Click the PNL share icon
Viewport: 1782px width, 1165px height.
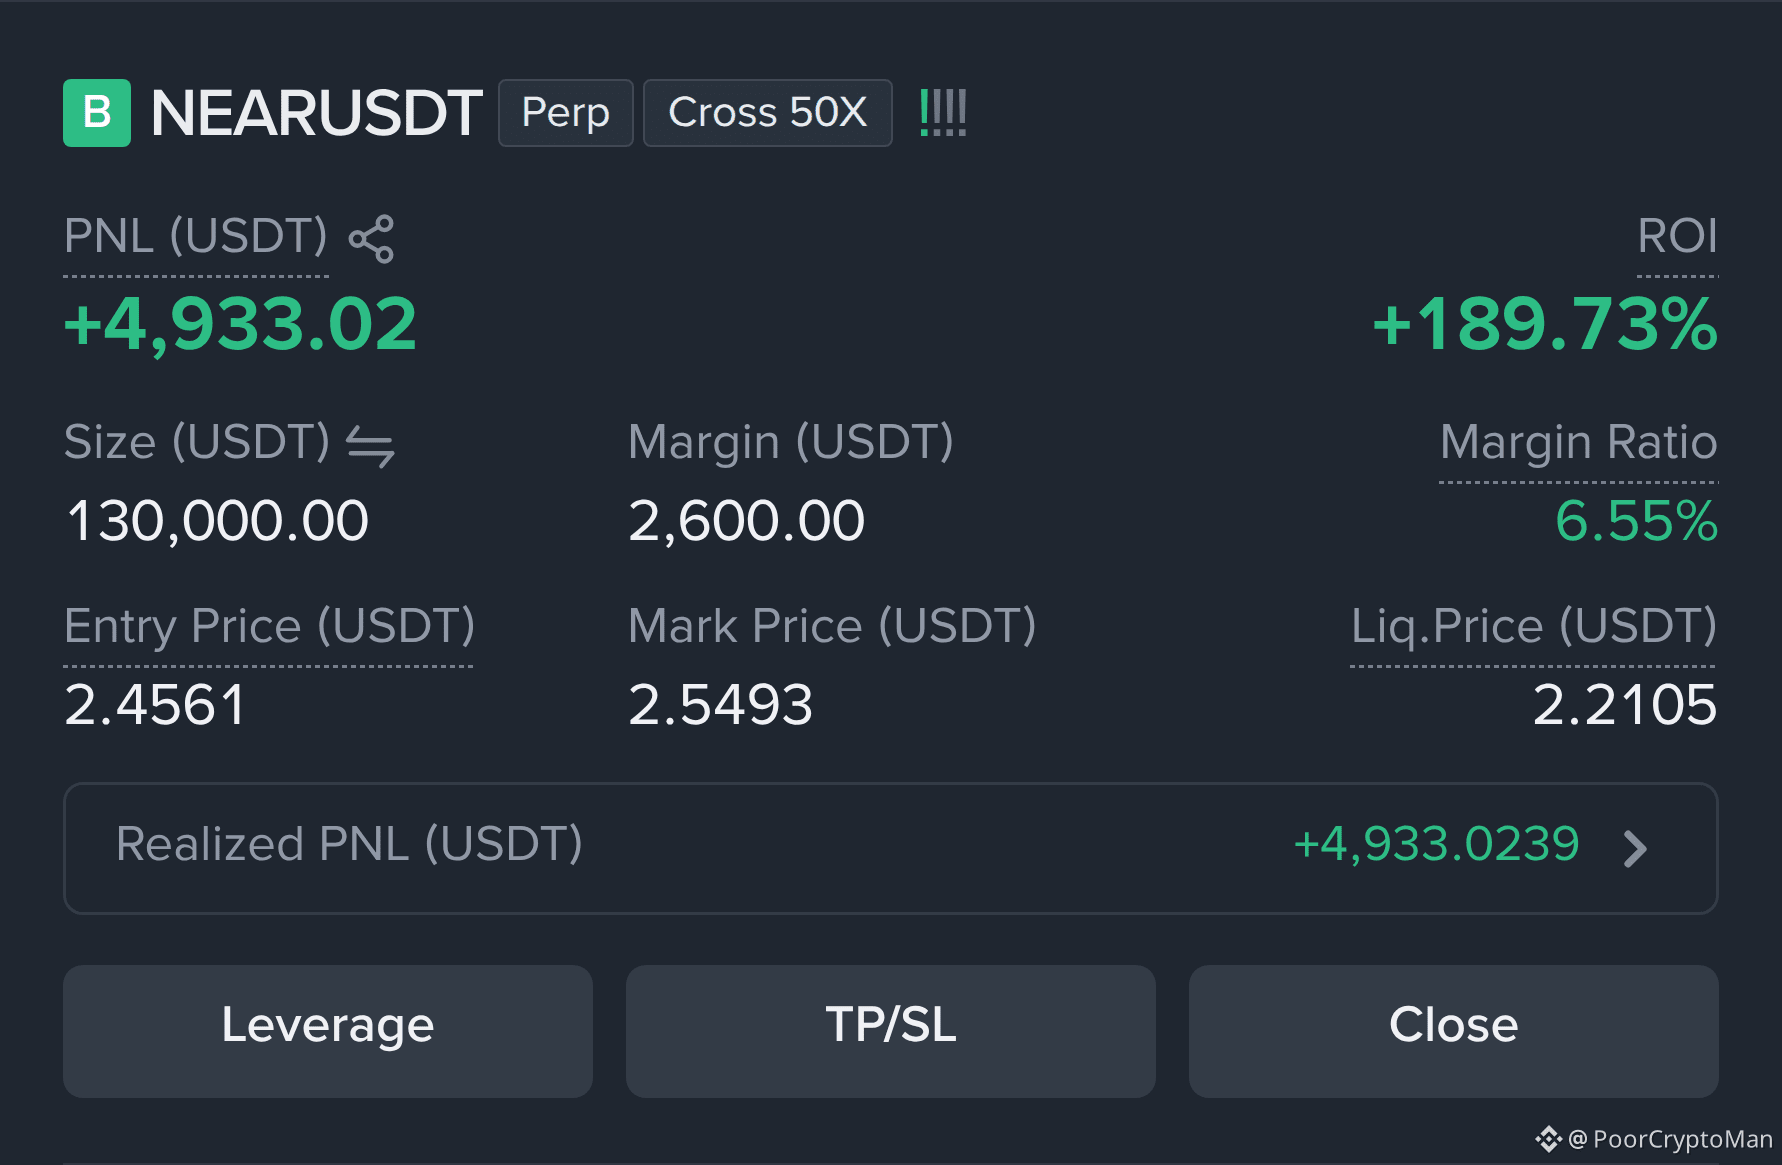pos(371,239)
